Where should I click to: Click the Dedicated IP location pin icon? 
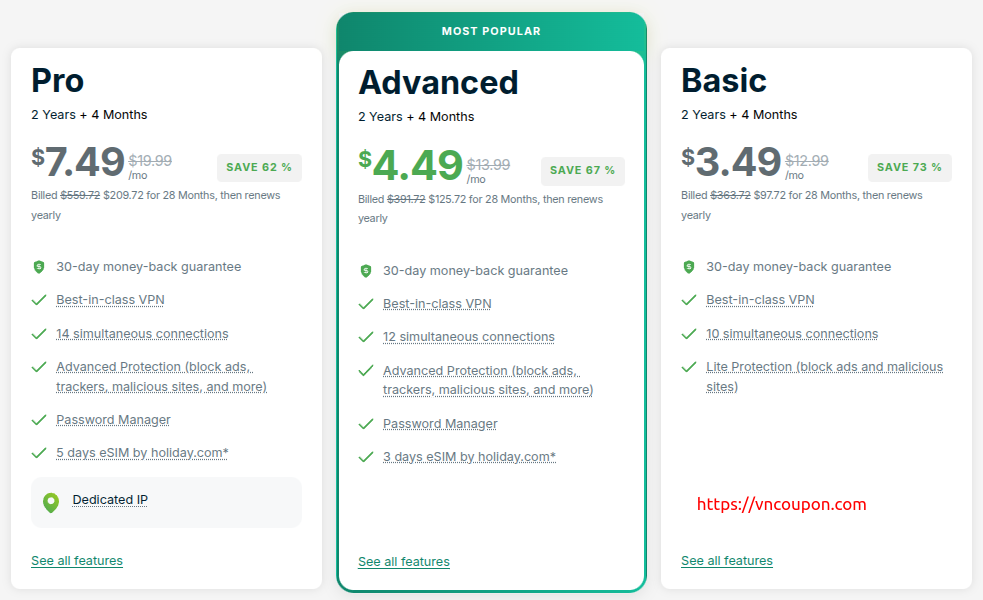[x=51, y=502]
